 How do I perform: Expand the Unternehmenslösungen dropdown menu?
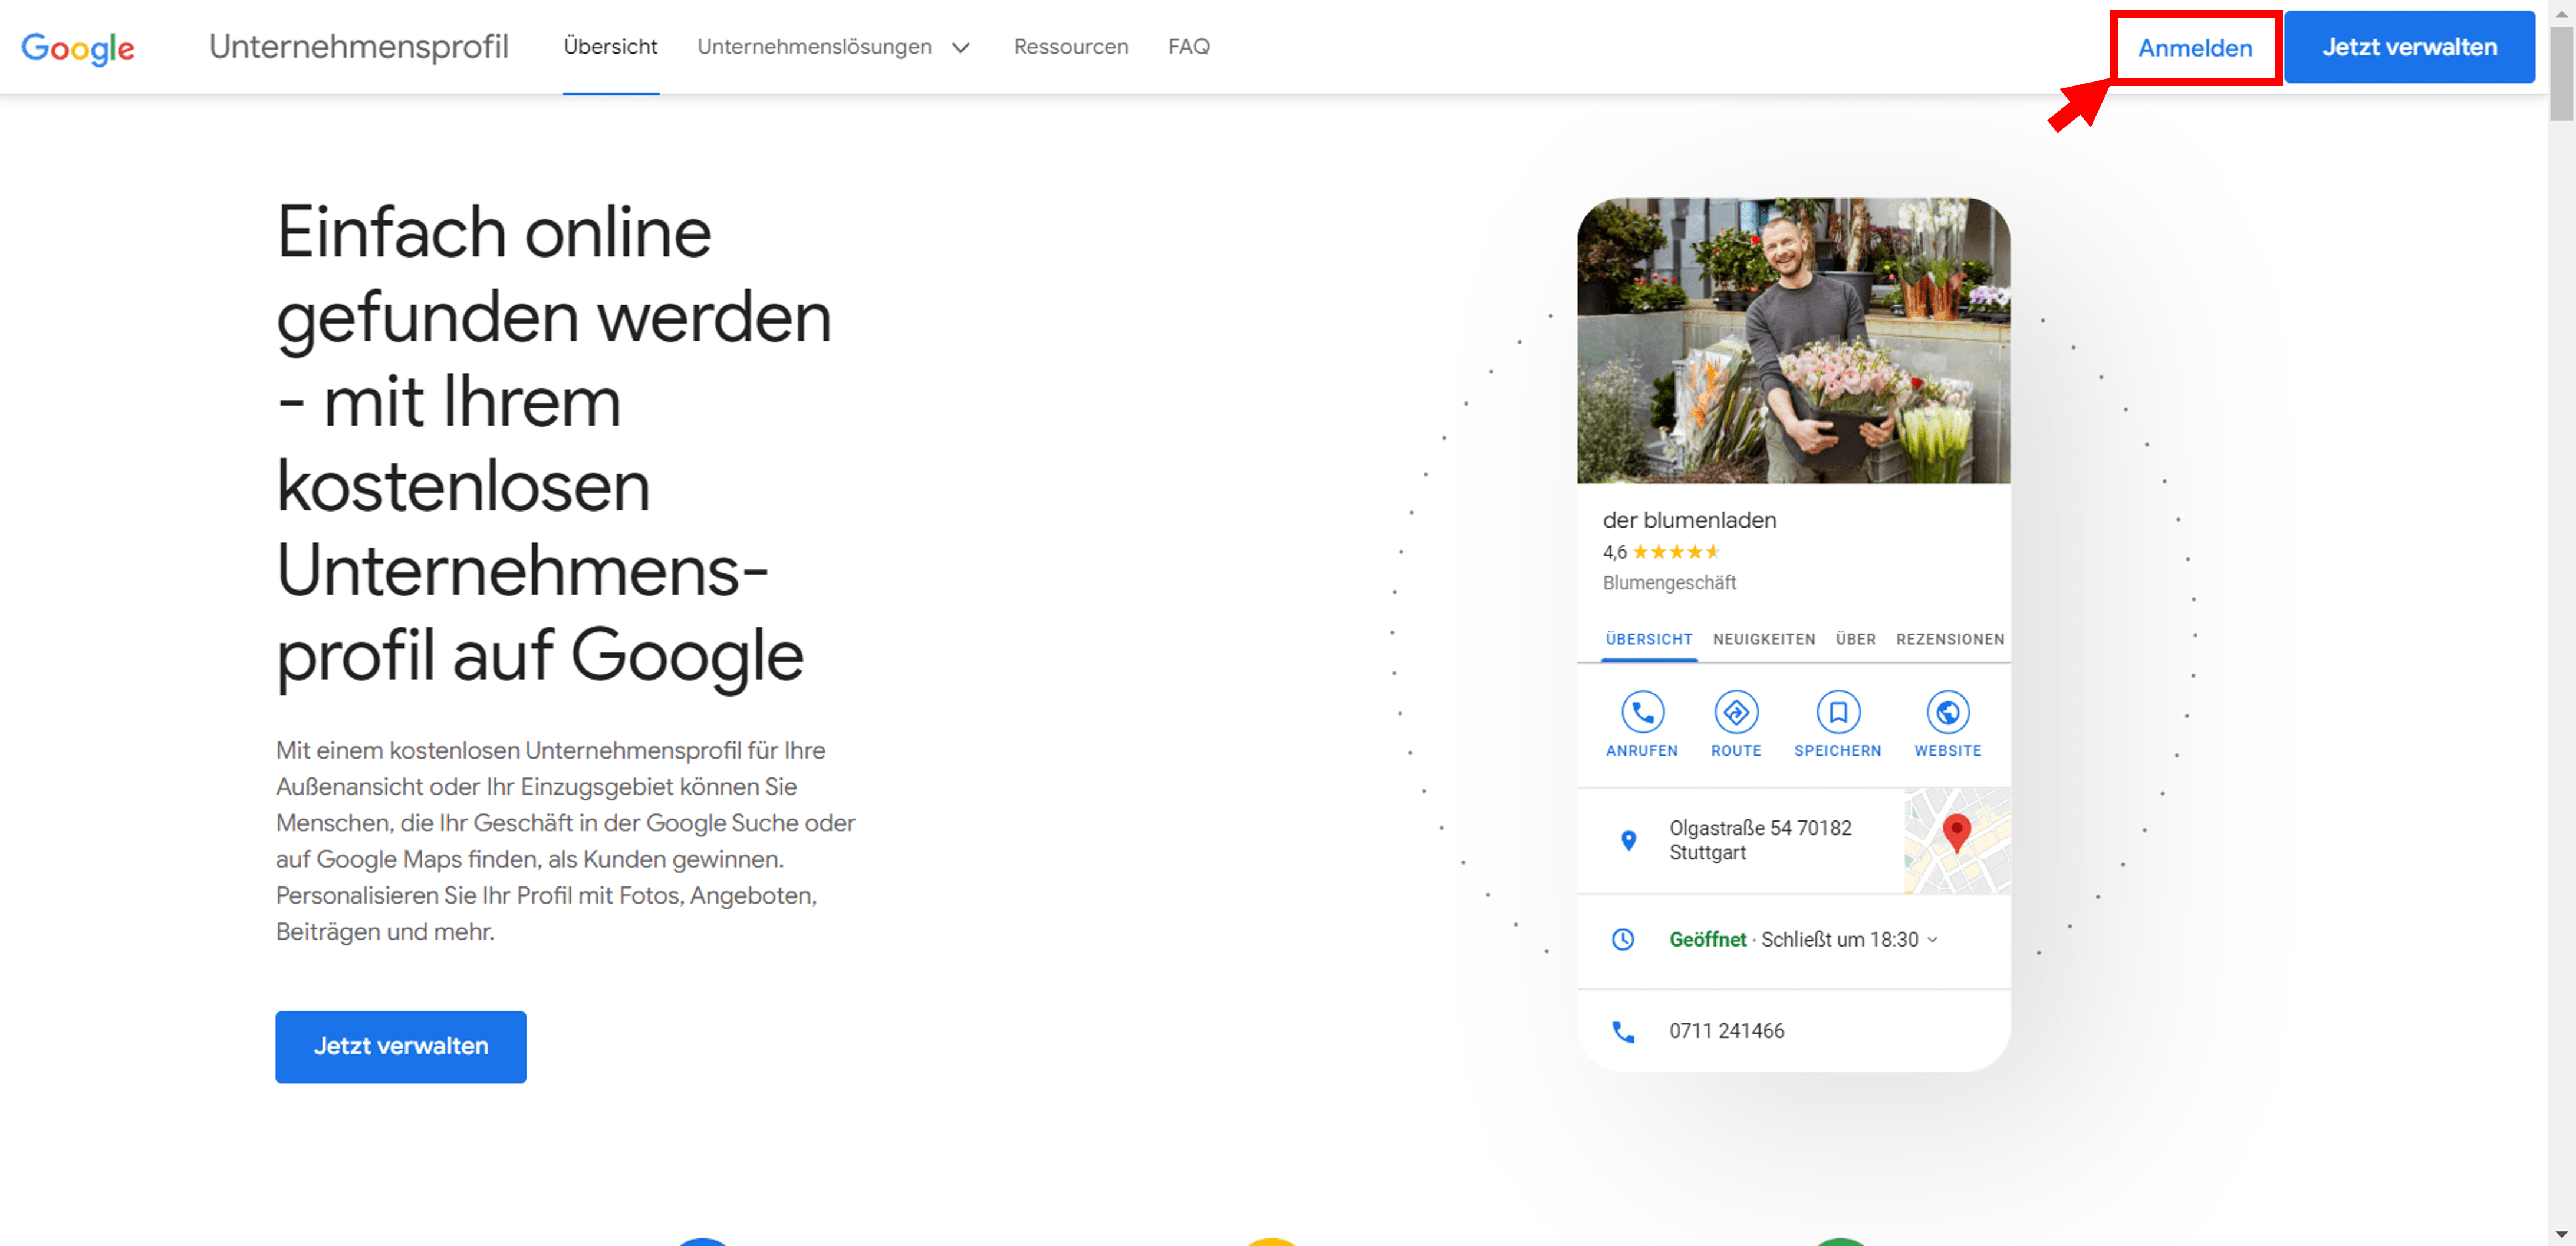[x=833, y=47]
